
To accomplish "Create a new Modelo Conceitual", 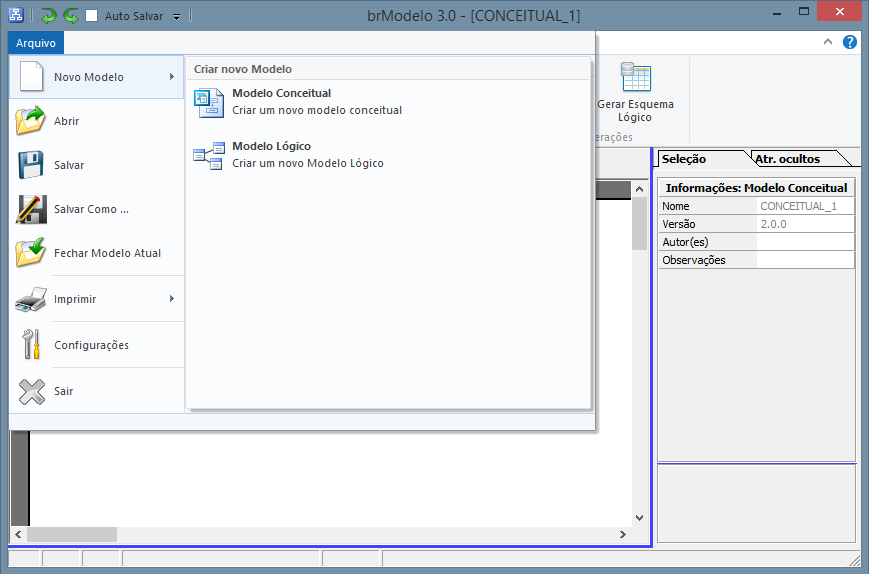I will pyautogui.click(x=388, y=102).
